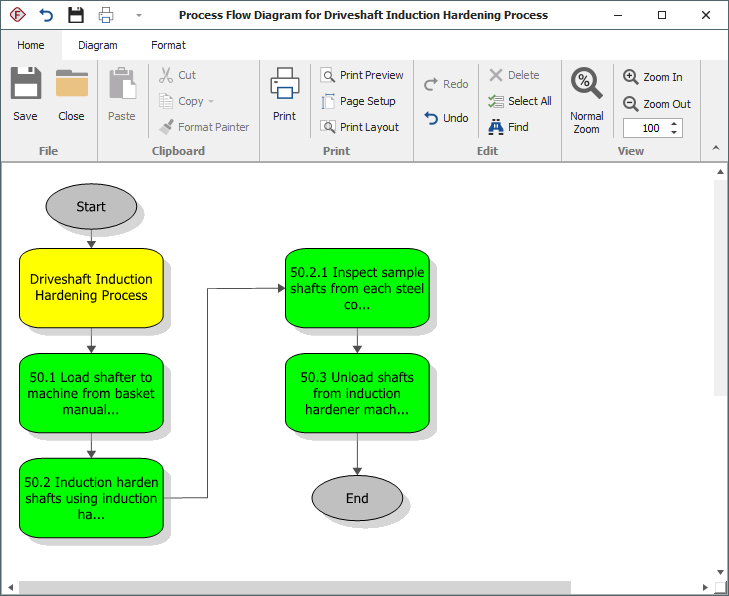The height and width of the screenshot is (596, 729).
Task: Click Zoom Out in the View group
Action: (631, 104)
